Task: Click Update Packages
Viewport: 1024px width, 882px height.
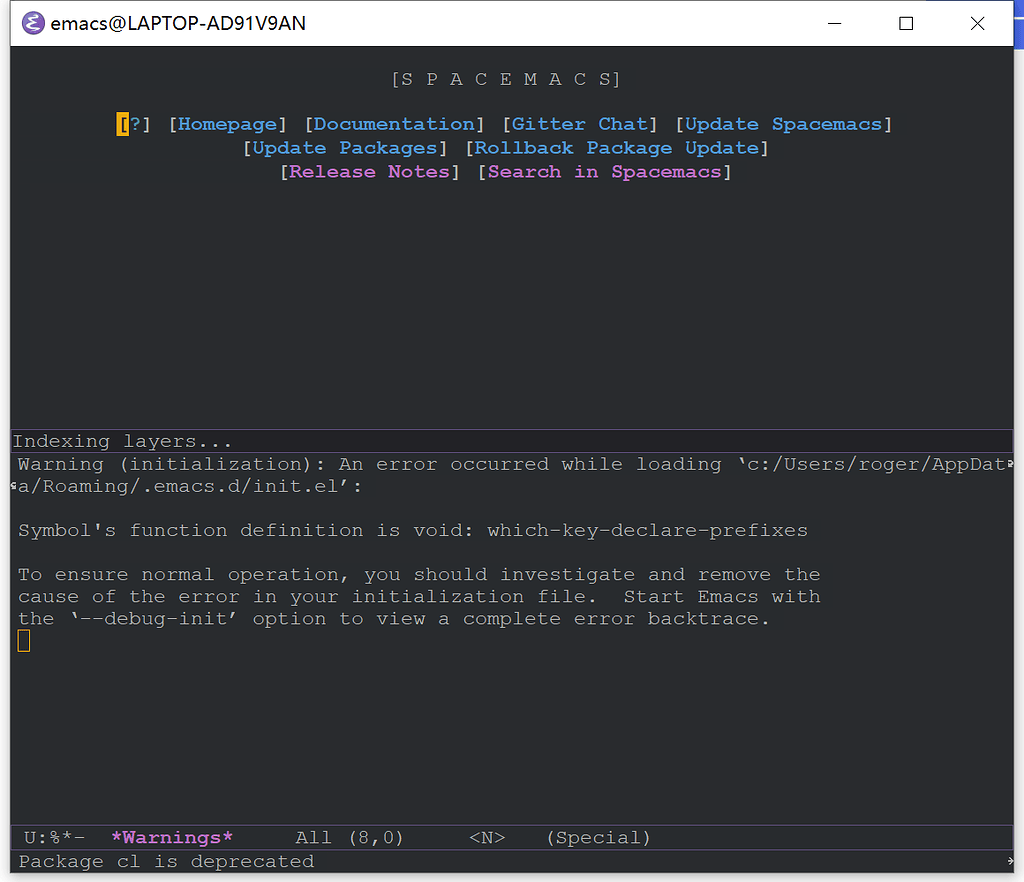Action: tap(345, 147)
